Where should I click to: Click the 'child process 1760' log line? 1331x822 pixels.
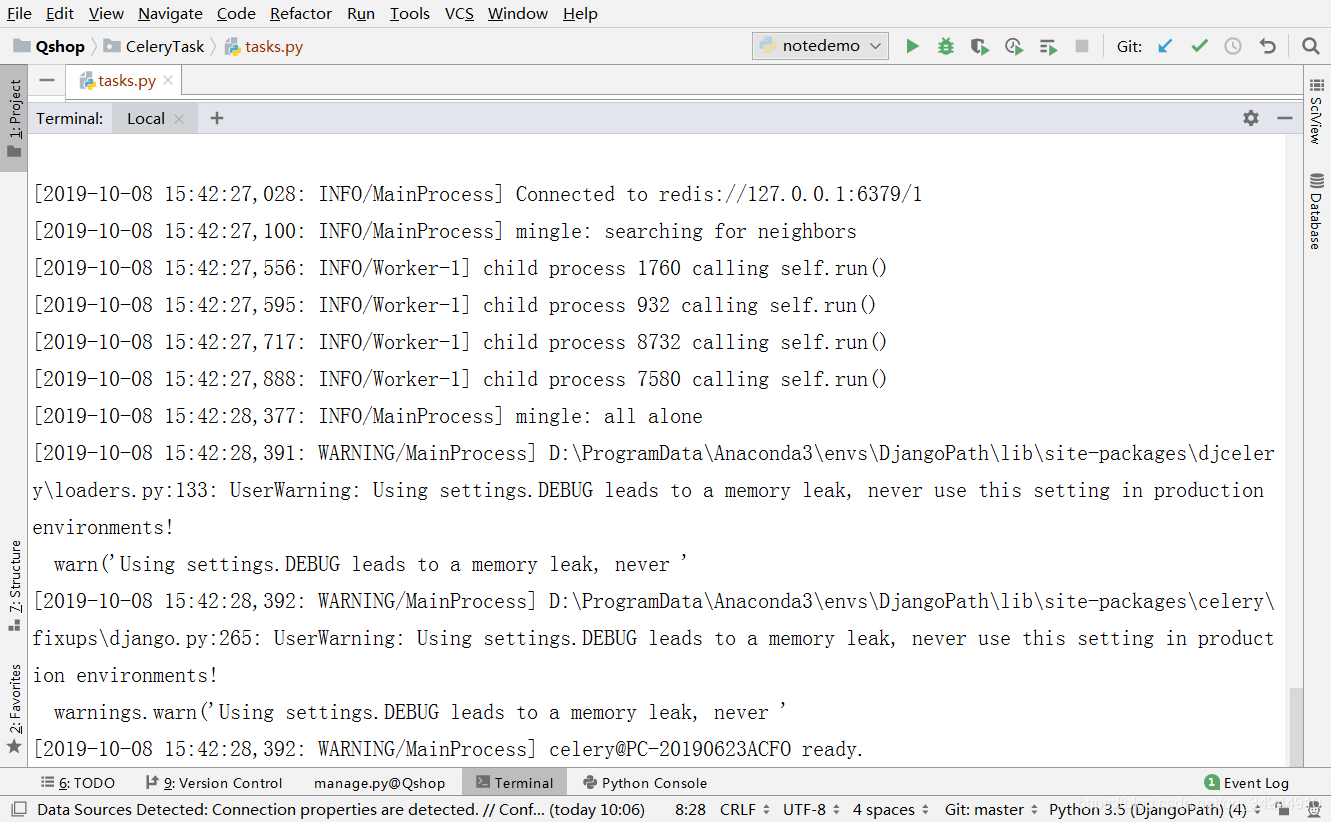coord(460,268)
